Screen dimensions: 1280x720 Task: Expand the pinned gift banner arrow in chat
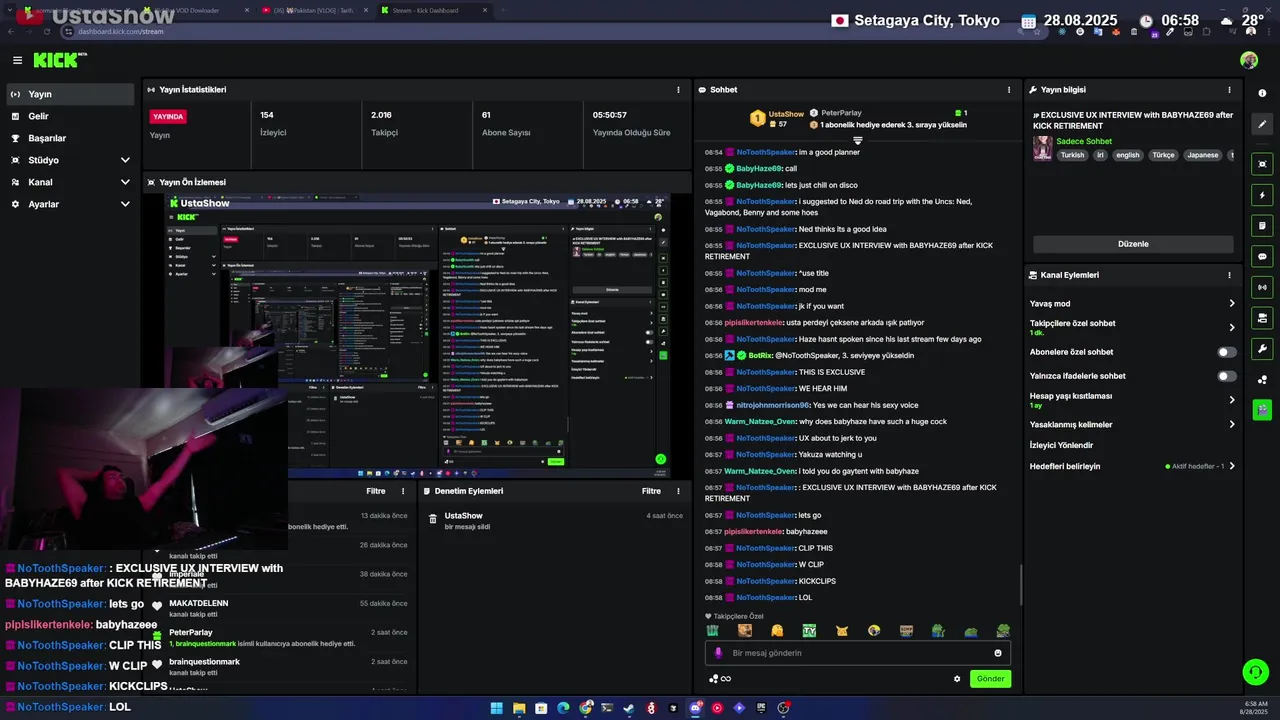coord(857,141)
